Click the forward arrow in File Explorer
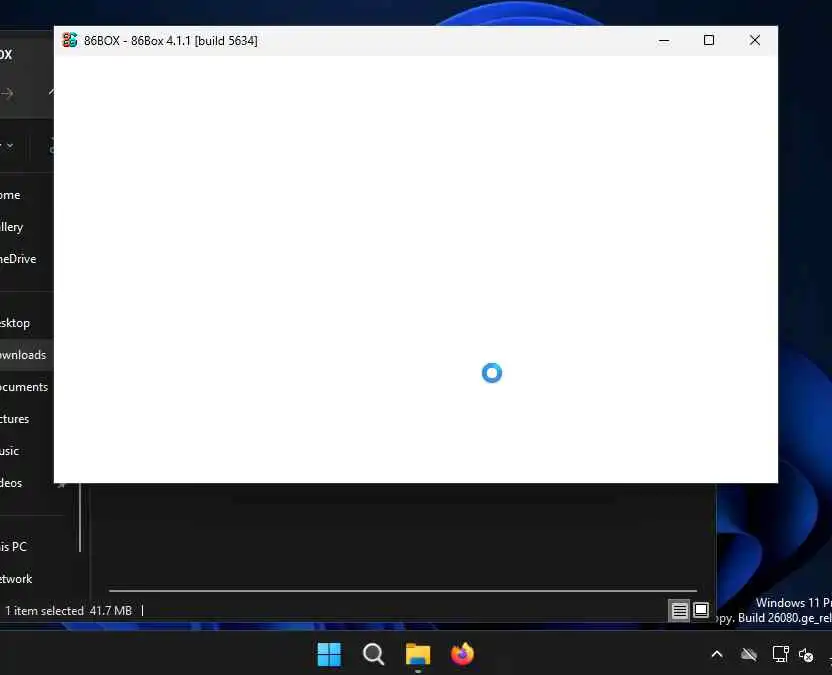832x675 pixels. coord(7,94)
